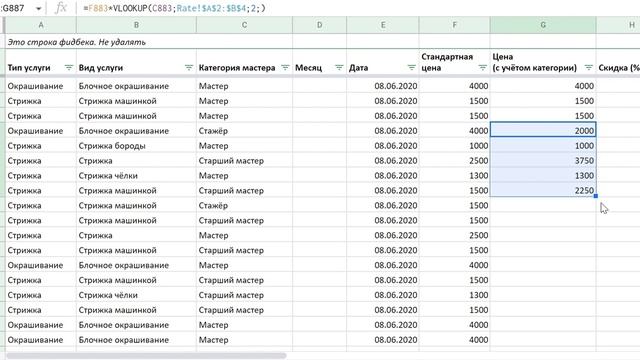Click the fill handle of selected range
The image size is (640, 360).
596,196
